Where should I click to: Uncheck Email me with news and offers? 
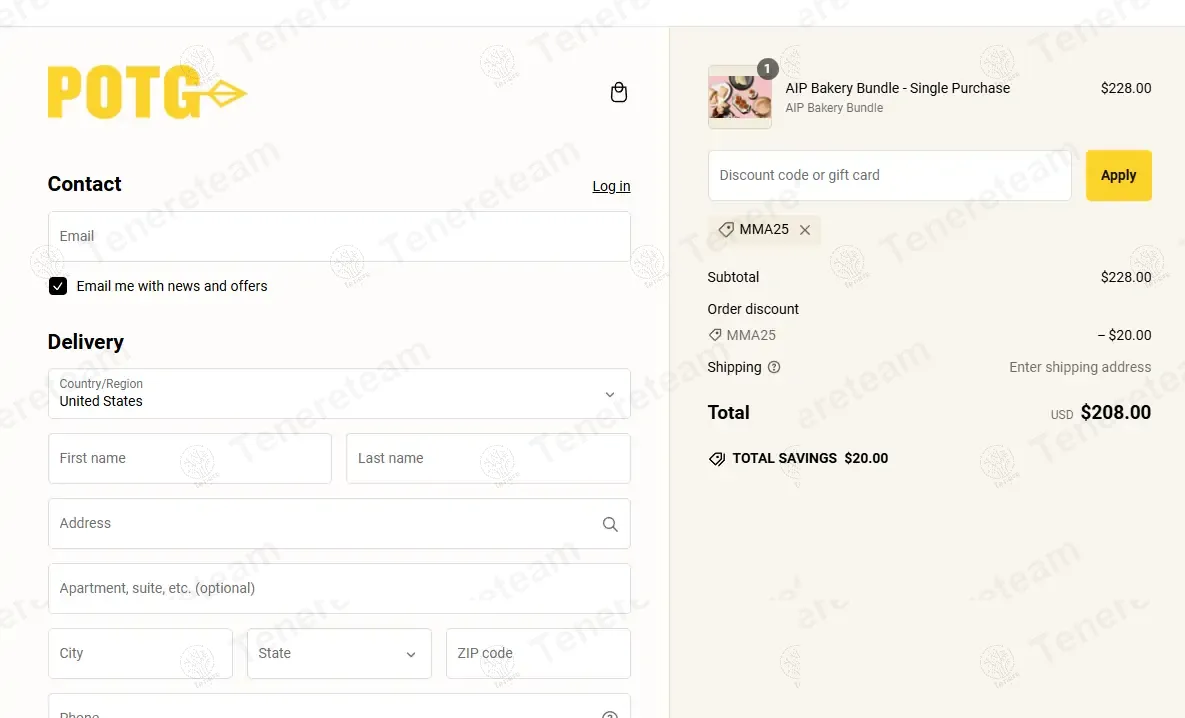tap(58, 286)
